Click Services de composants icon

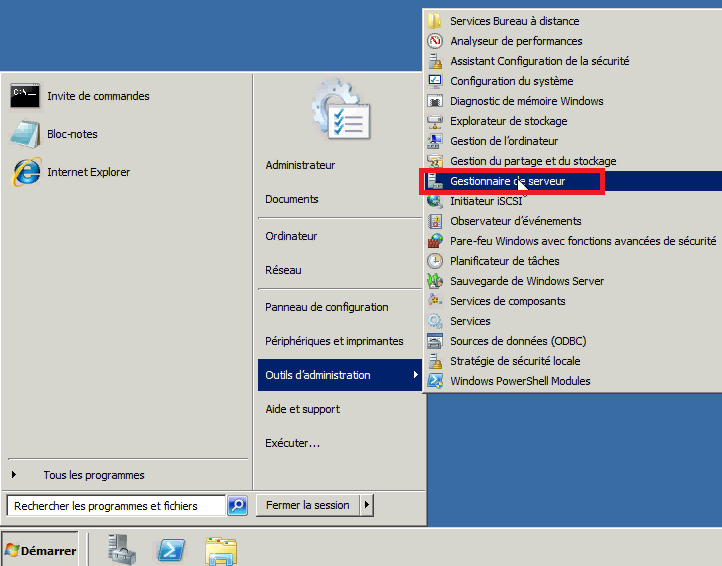click(x=435, y=301)
